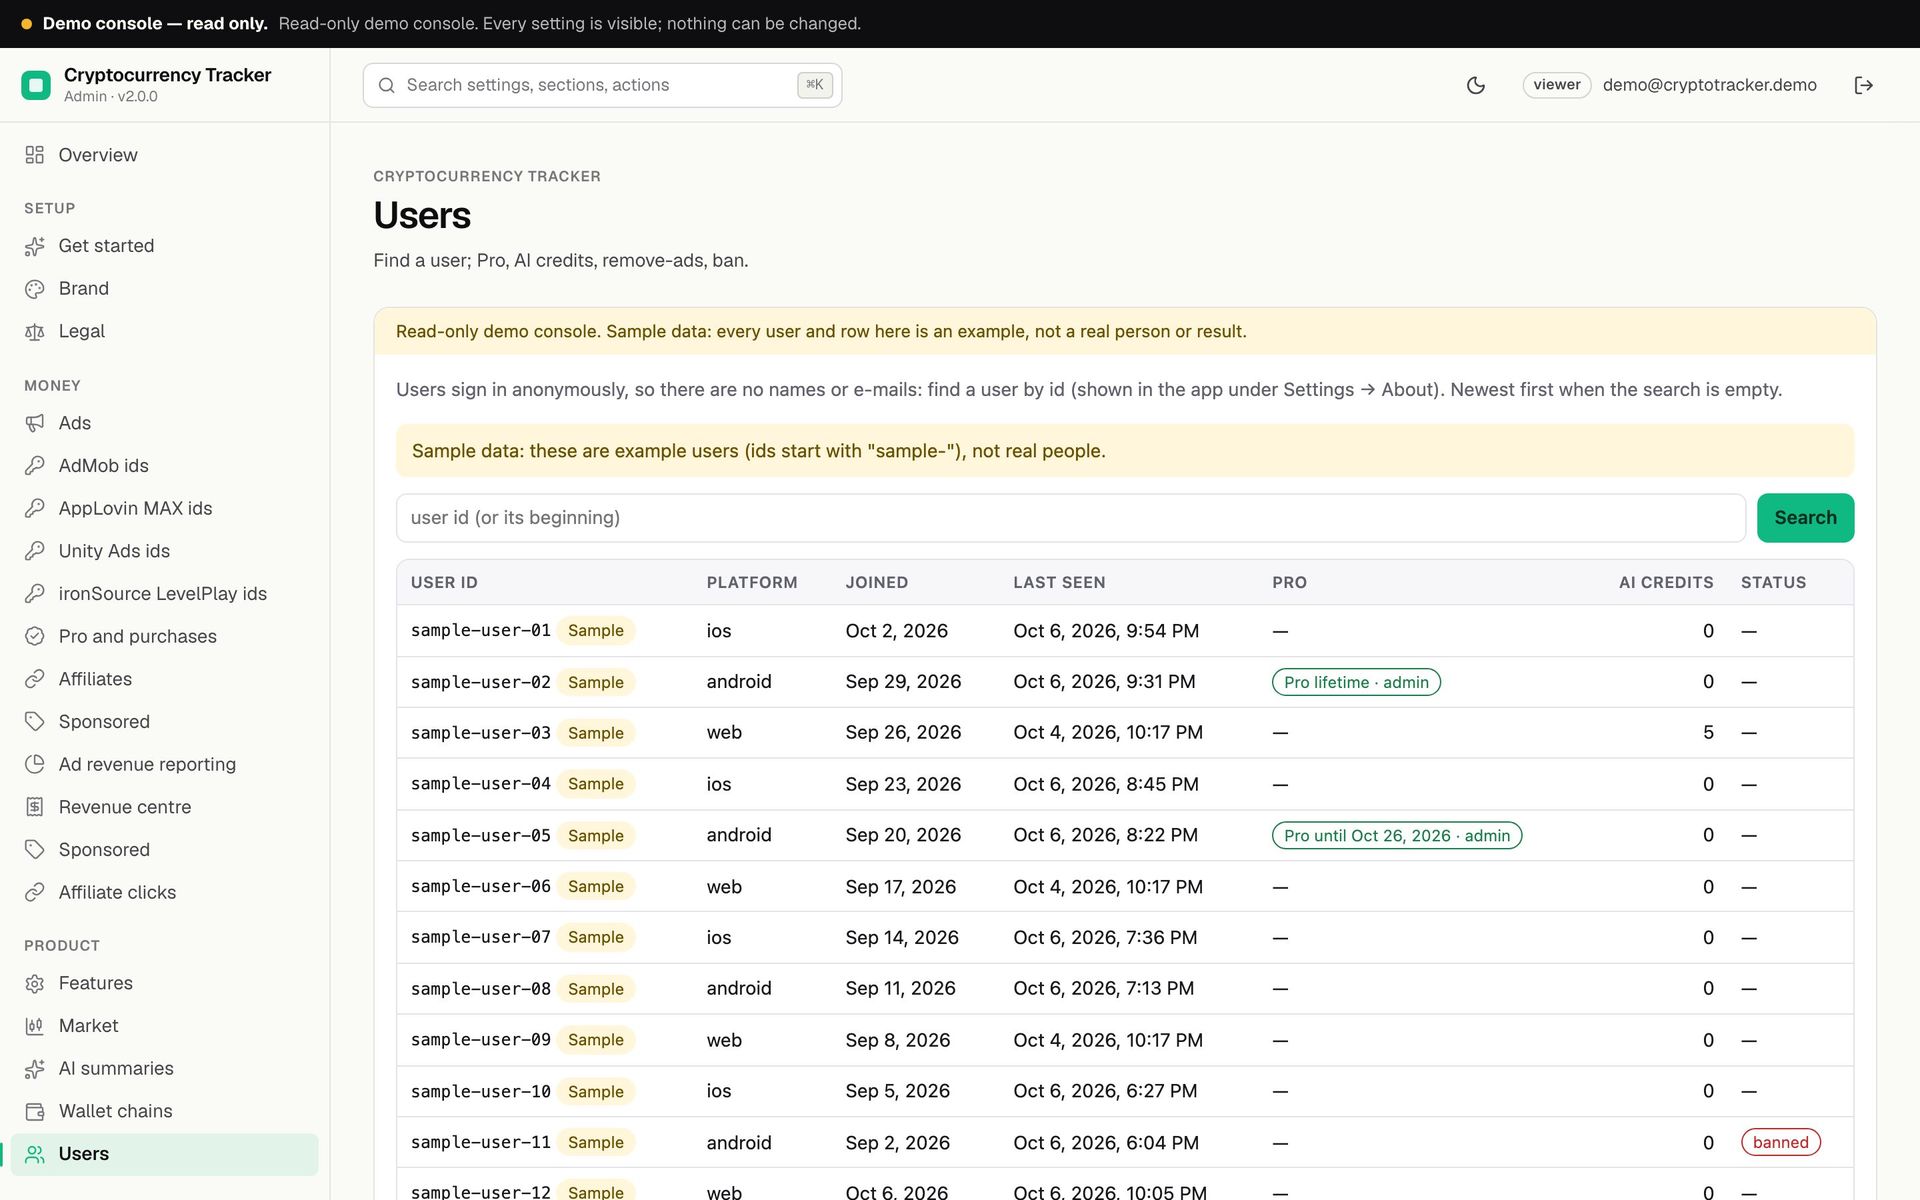Click the Pro lifetime · admin badge
1920x1200 pixels.
(1356, 682)
